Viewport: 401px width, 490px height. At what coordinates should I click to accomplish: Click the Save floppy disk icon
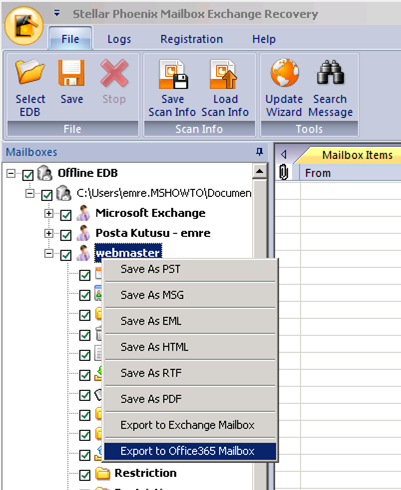[x=71, y=73]
